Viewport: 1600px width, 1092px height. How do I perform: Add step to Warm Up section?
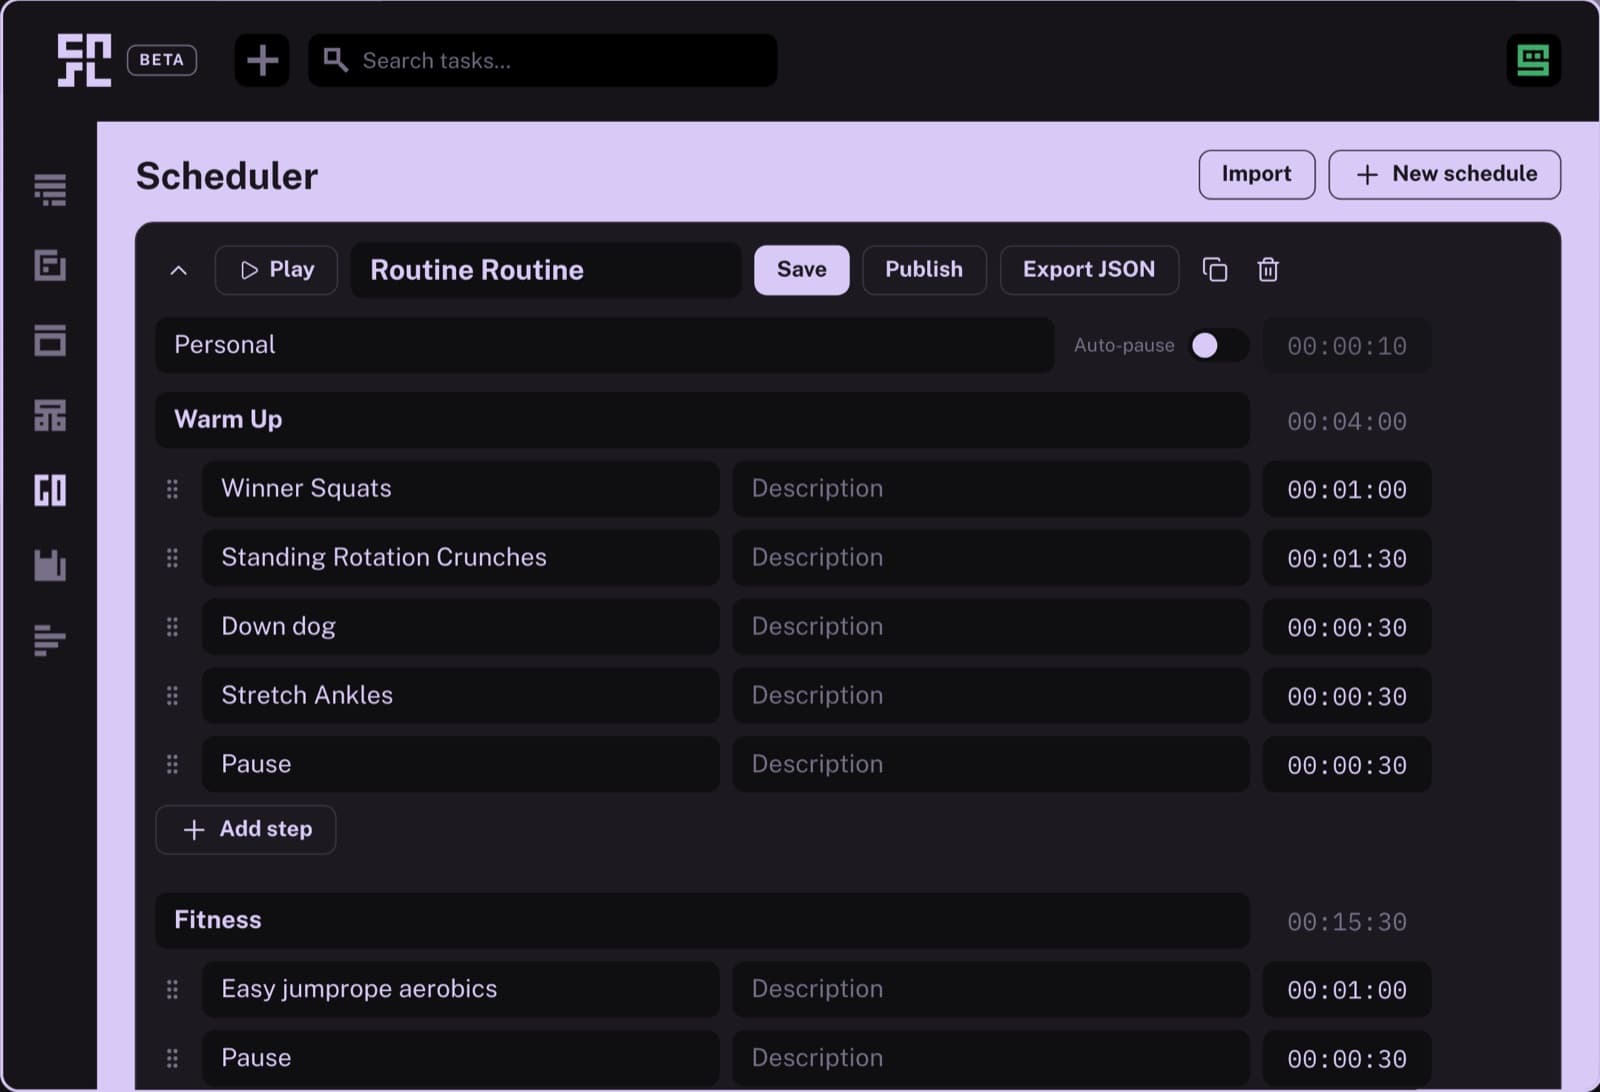[246, 830]
